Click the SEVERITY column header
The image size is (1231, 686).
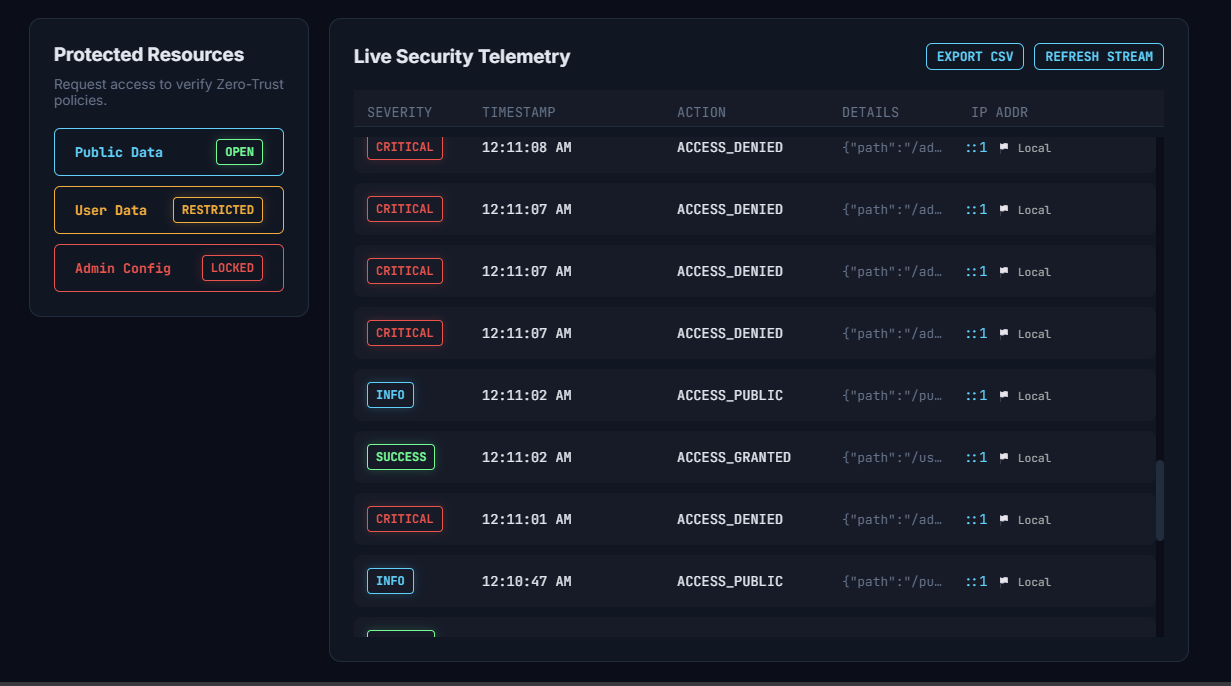pos(400,112)
